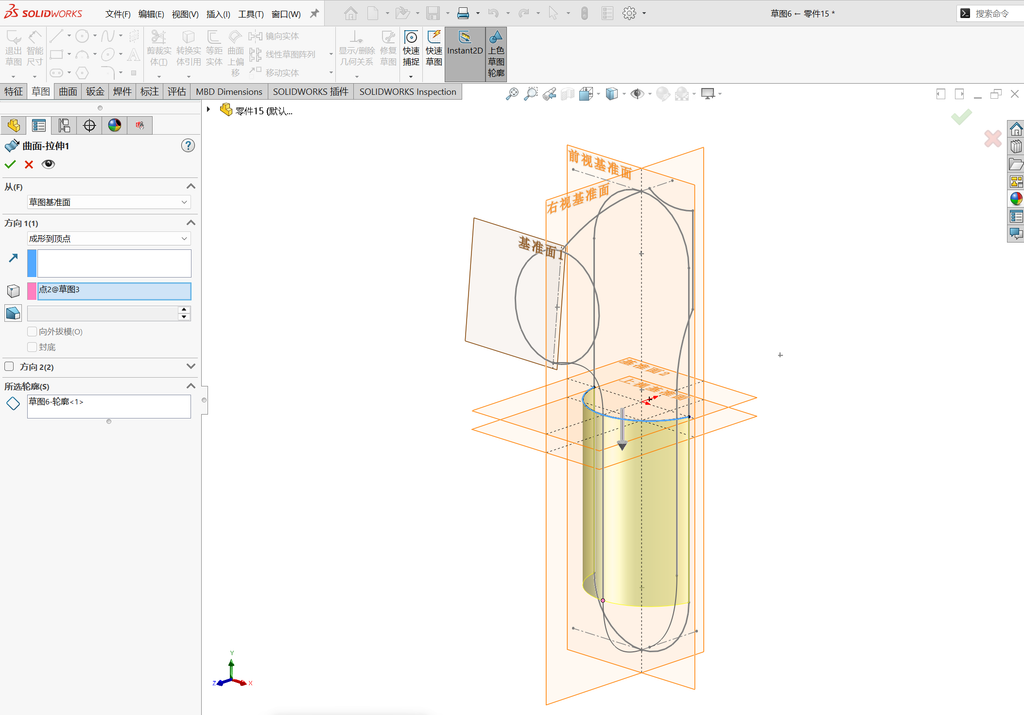Open Custom Properties task pane icon
Screen dimensions: 1024x715
[1016, 215]
